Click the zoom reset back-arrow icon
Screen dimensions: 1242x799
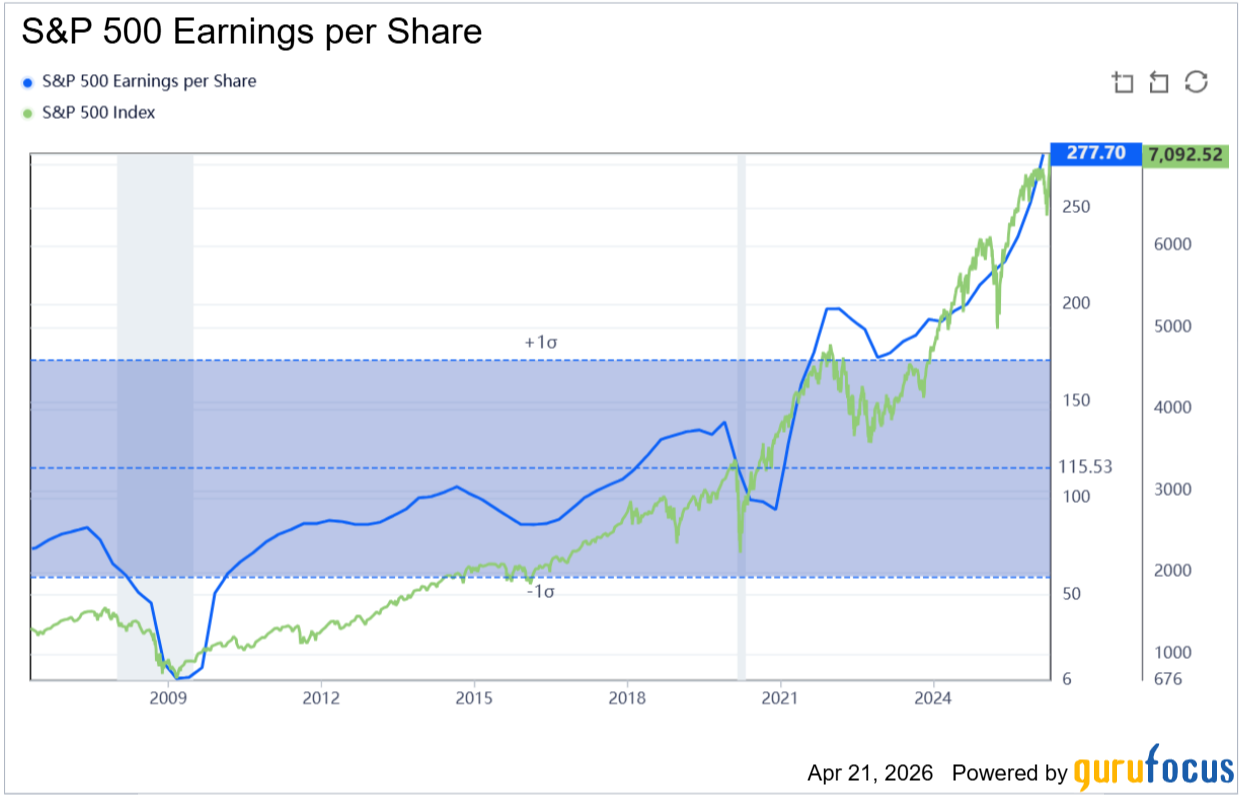pyautogui.click(x=1159, y=83)
